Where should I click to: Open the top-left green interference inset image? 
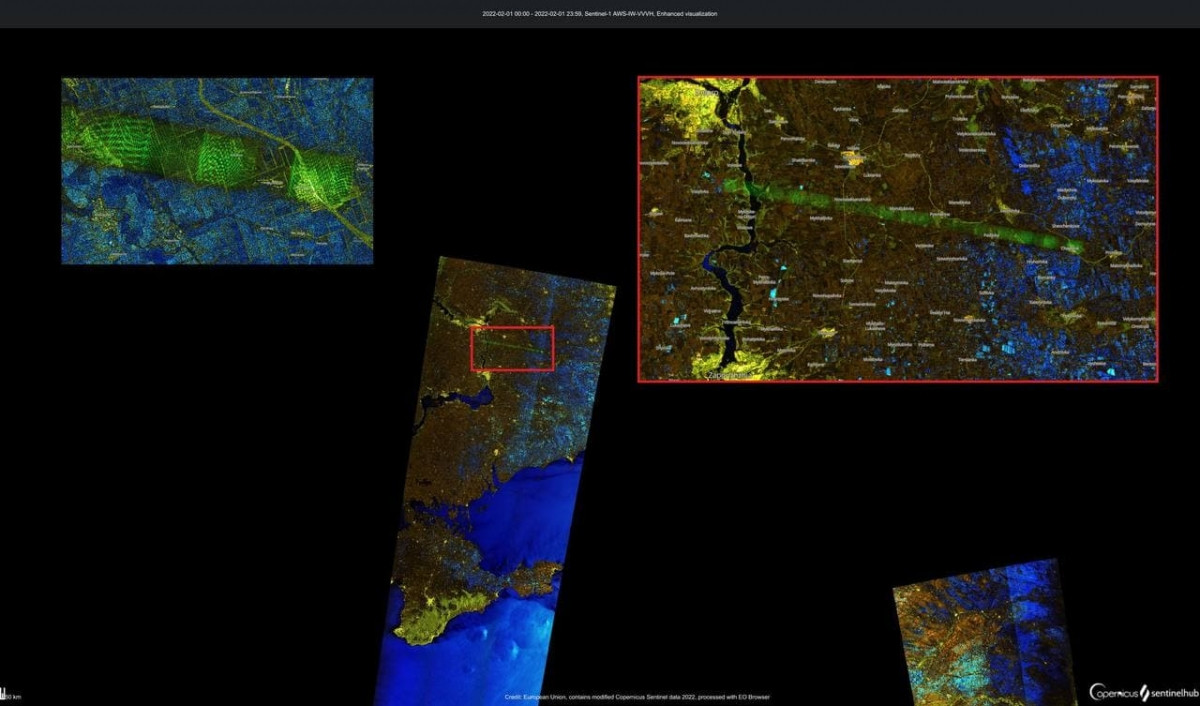pos(217,171)
